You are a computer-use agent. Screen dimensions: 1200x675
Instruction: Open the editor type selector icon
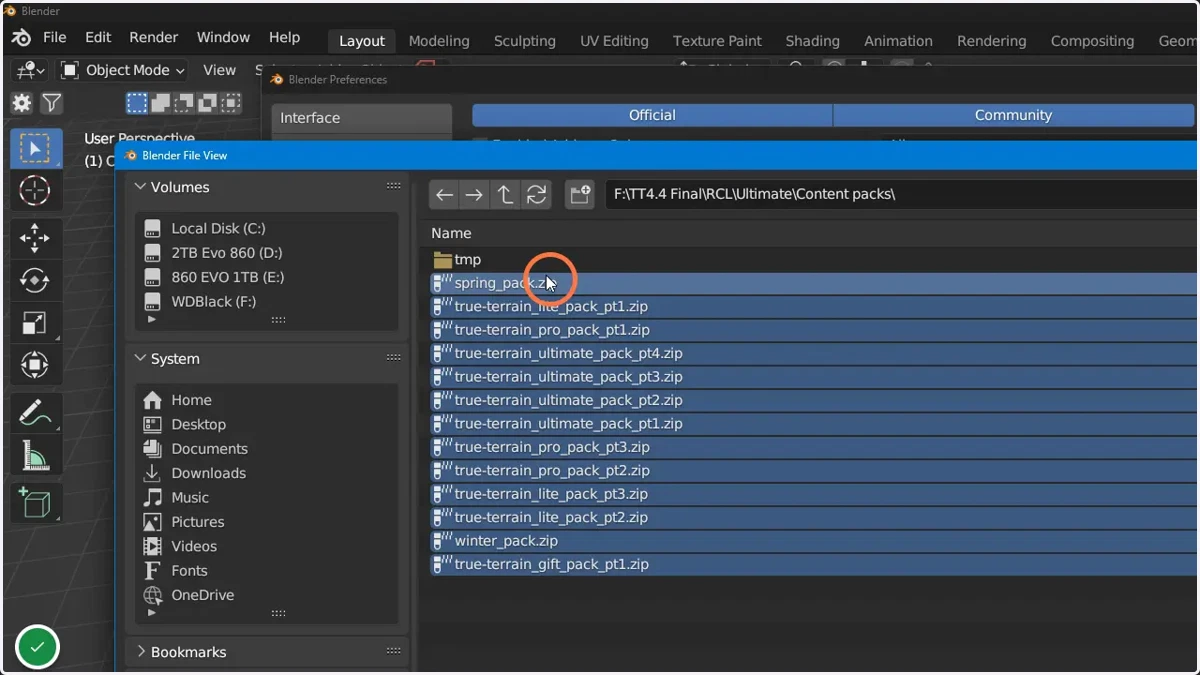29,70
